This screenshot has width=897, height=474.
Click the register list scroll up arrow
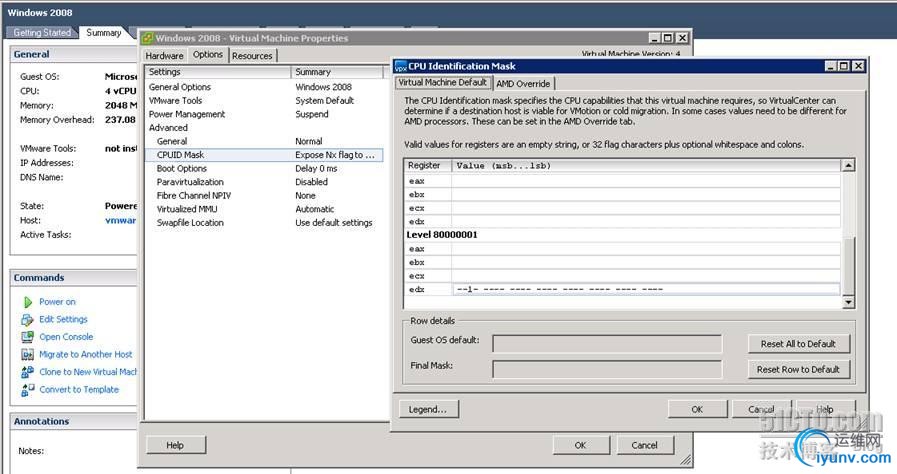click(848, 165)
